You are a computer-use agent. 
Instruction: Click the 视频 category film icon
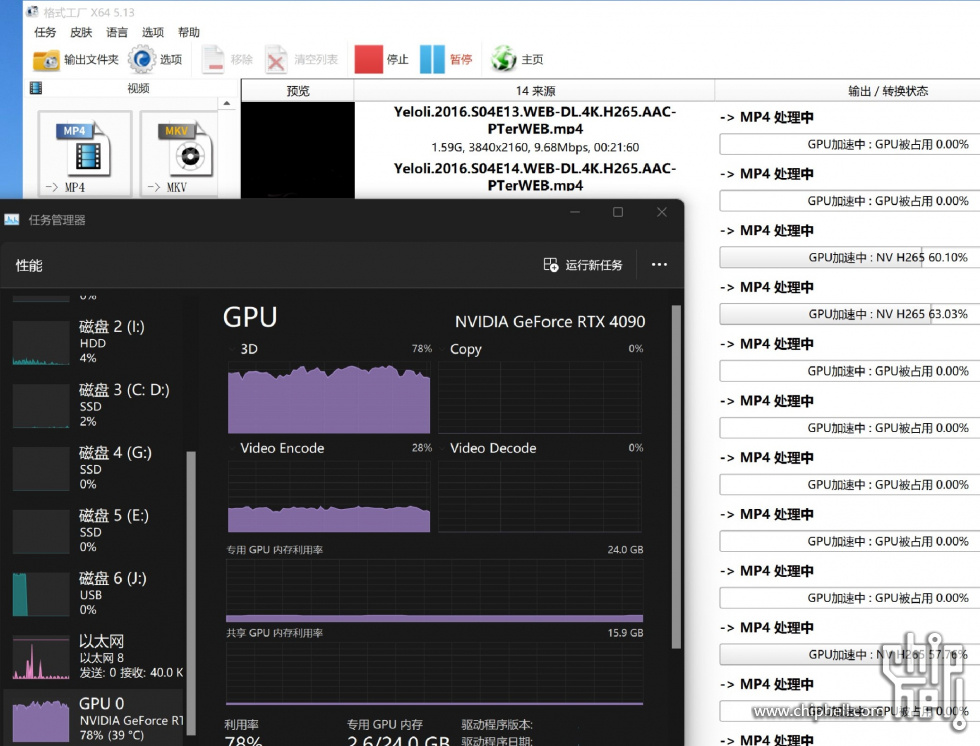point(36,88)
